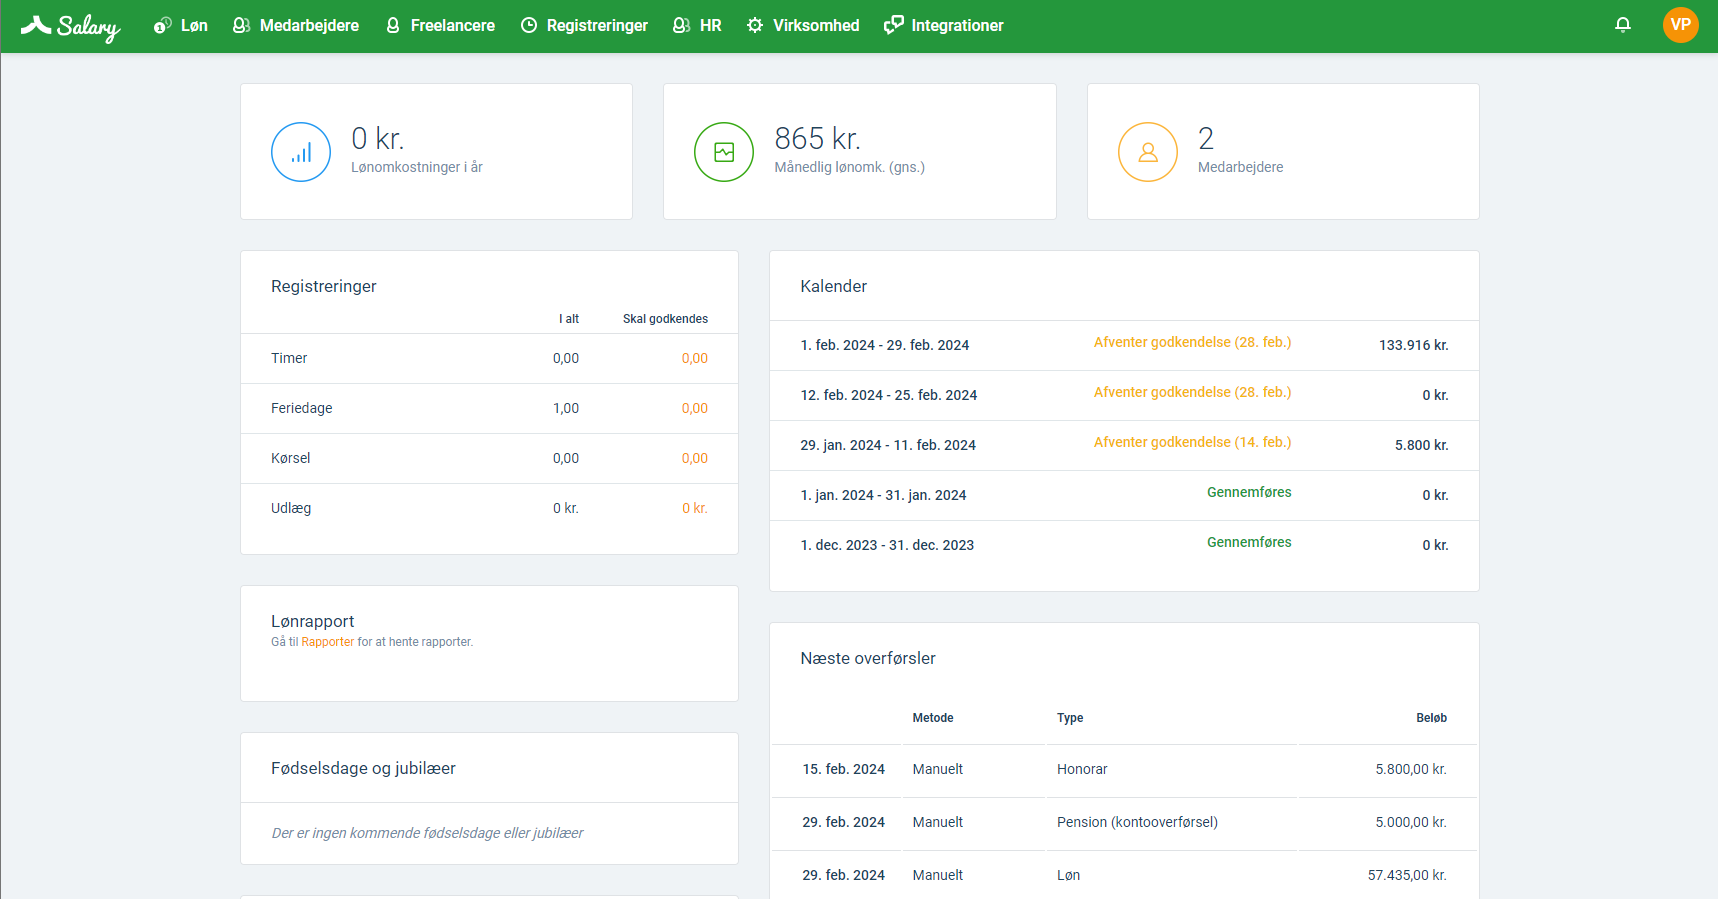Open the VP user avatar menu

[1680, 25]
